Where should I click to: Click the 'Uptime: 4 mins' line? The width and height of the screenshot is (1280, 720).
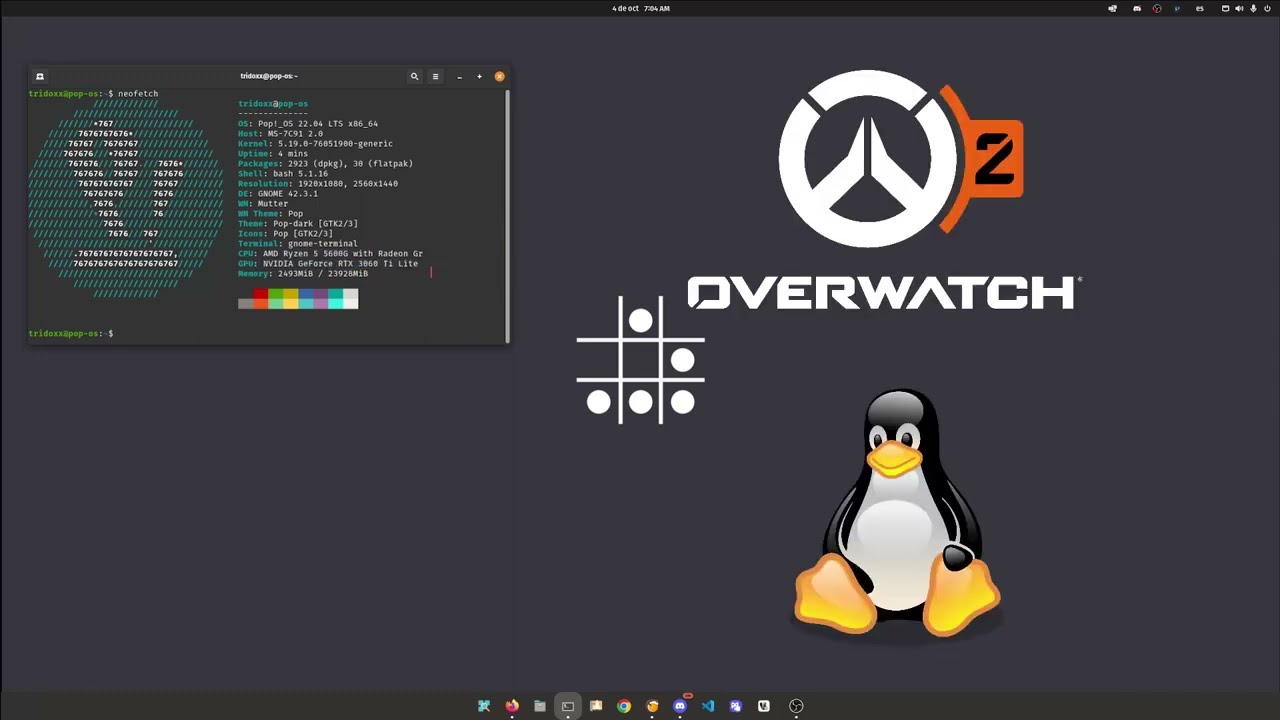(273, 154)
